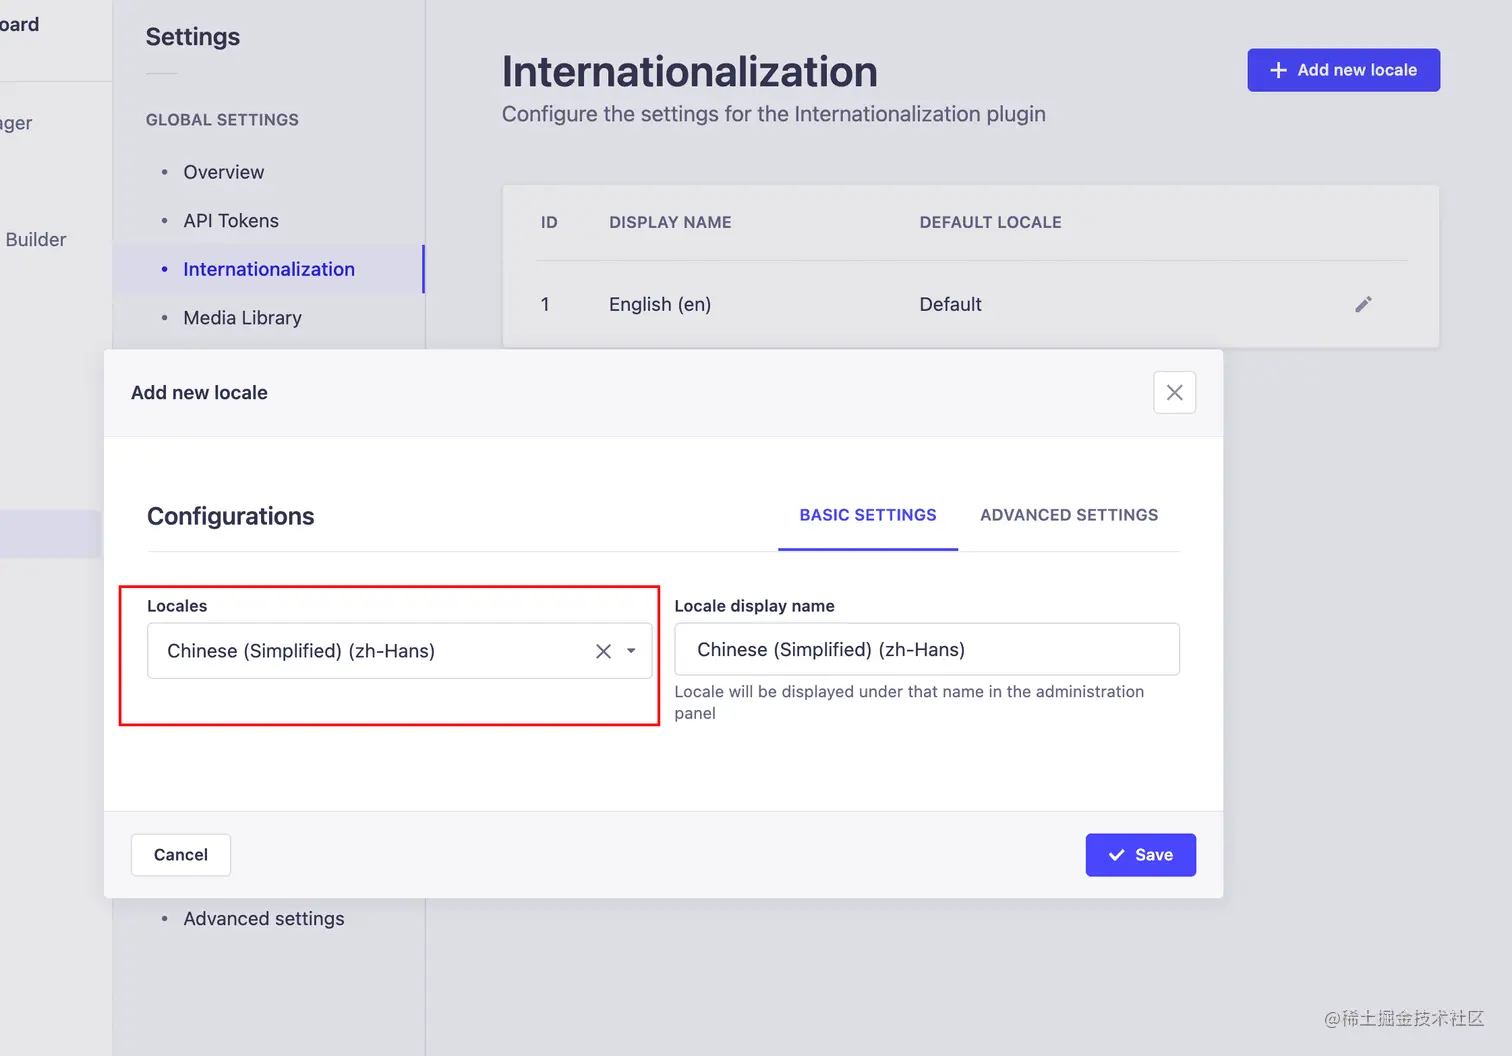1512x1056 pixels.
Task: Go to API Tokens settings
Action: (x=231, y=221)
